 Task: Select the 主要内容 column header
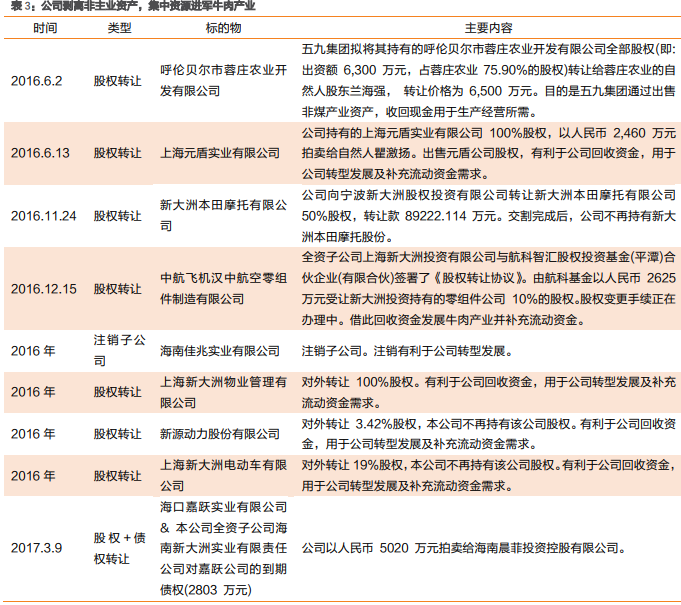[x=489, y=28]
